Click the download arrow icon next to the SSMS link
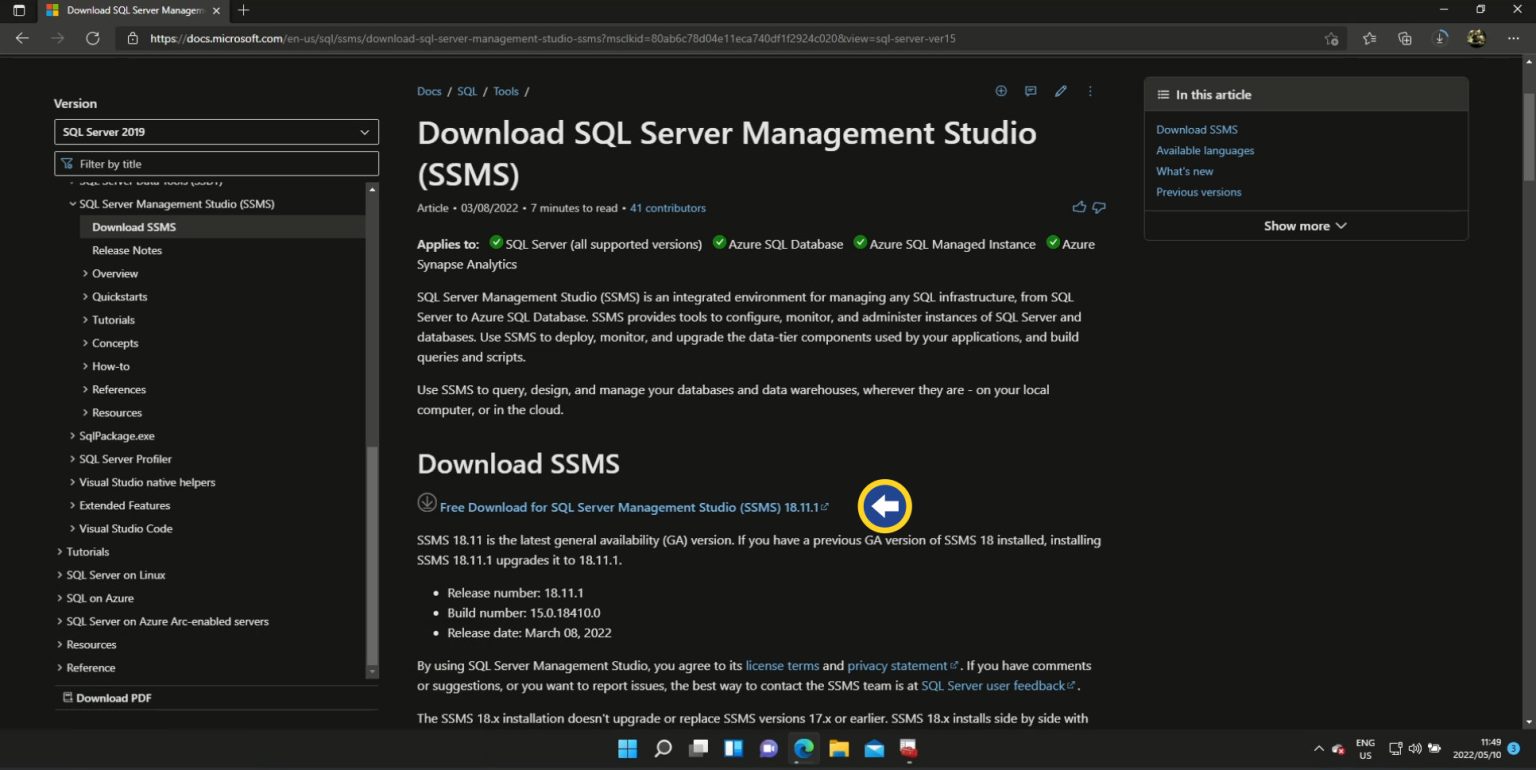Image resolution: width=1536 pixels, height=770 pixels. (427, 502)
